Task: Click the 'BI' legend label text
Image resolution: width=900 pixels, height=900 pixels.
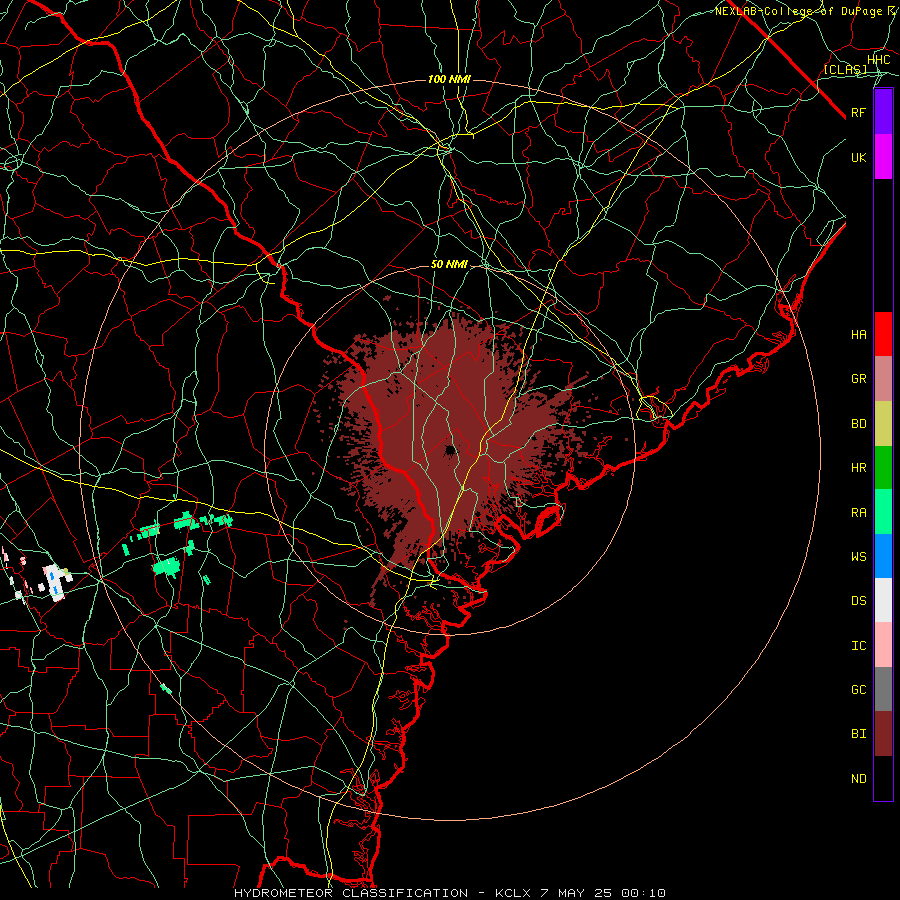Action: [x=859, y=734]
